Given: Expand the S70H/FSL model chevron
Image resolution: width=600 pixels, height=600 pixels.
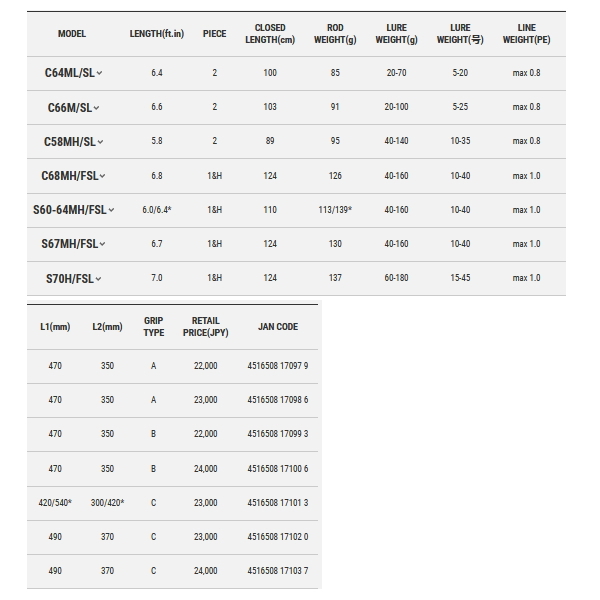Looking at the screenshot, I should tap(98, 279).
